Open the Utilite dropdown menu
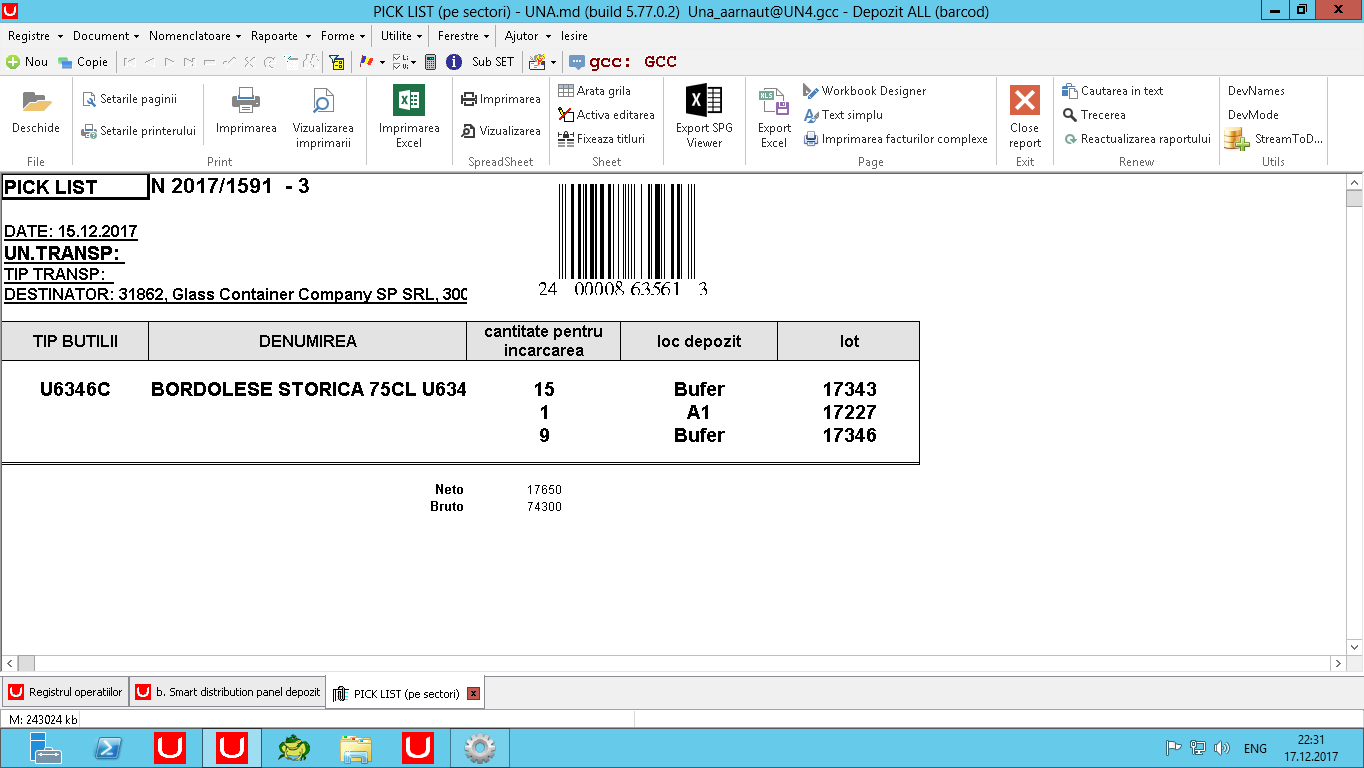The height and width of the screenshot is (768, 1364). (x=401, y=36)
